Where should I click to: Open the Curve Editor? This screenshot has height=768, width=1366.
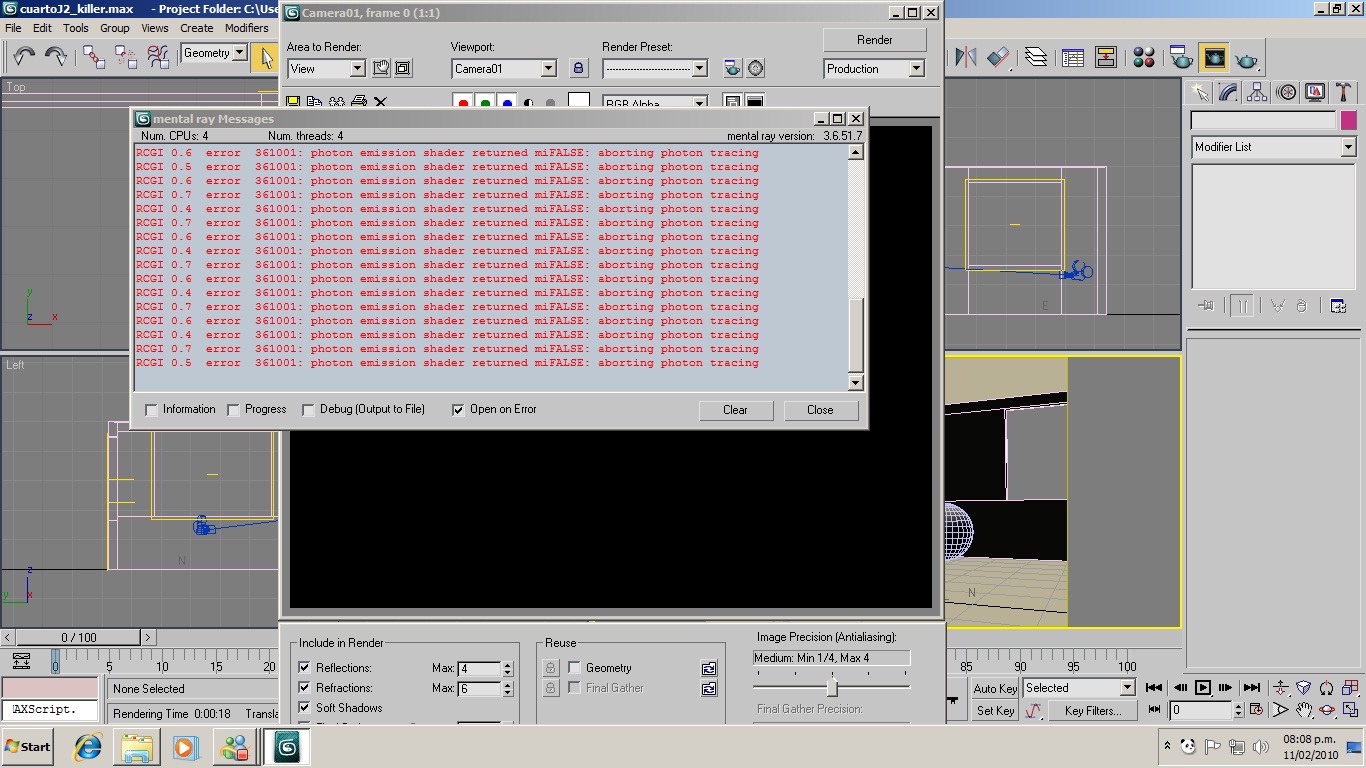[x=1073, y=57]
